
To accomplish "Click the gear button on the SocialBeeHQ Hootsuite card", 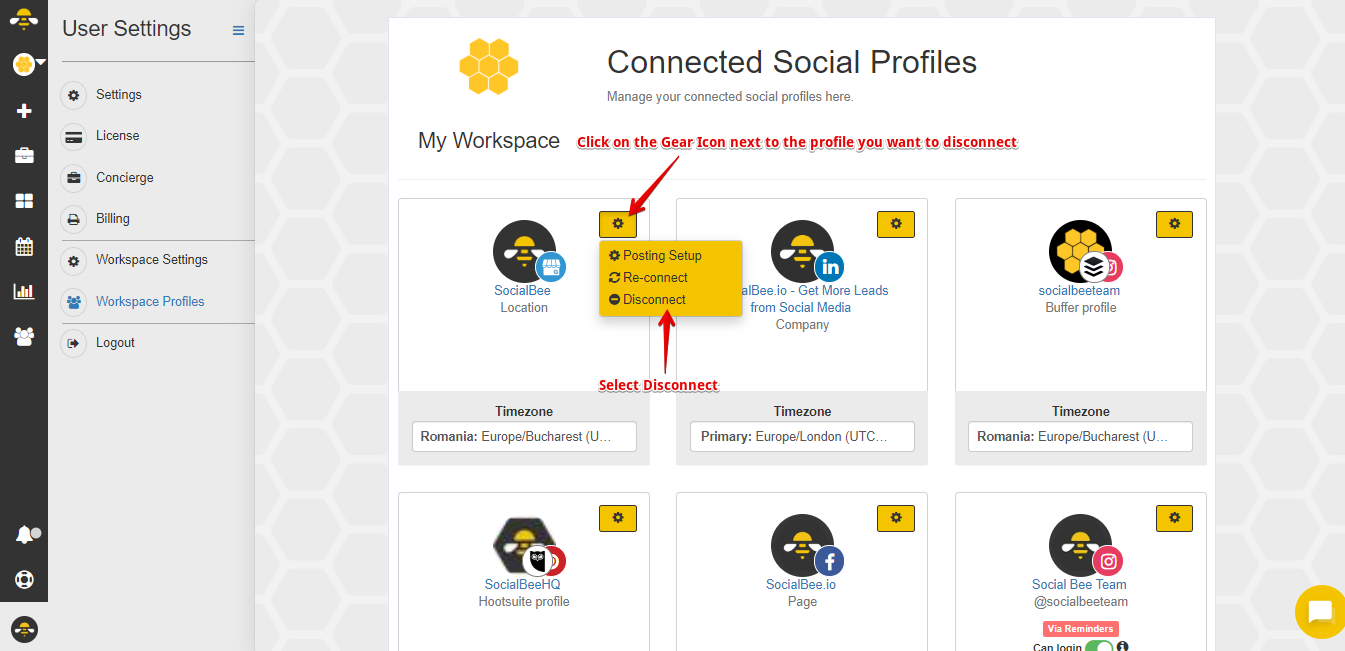I will (x=618, y=518).
